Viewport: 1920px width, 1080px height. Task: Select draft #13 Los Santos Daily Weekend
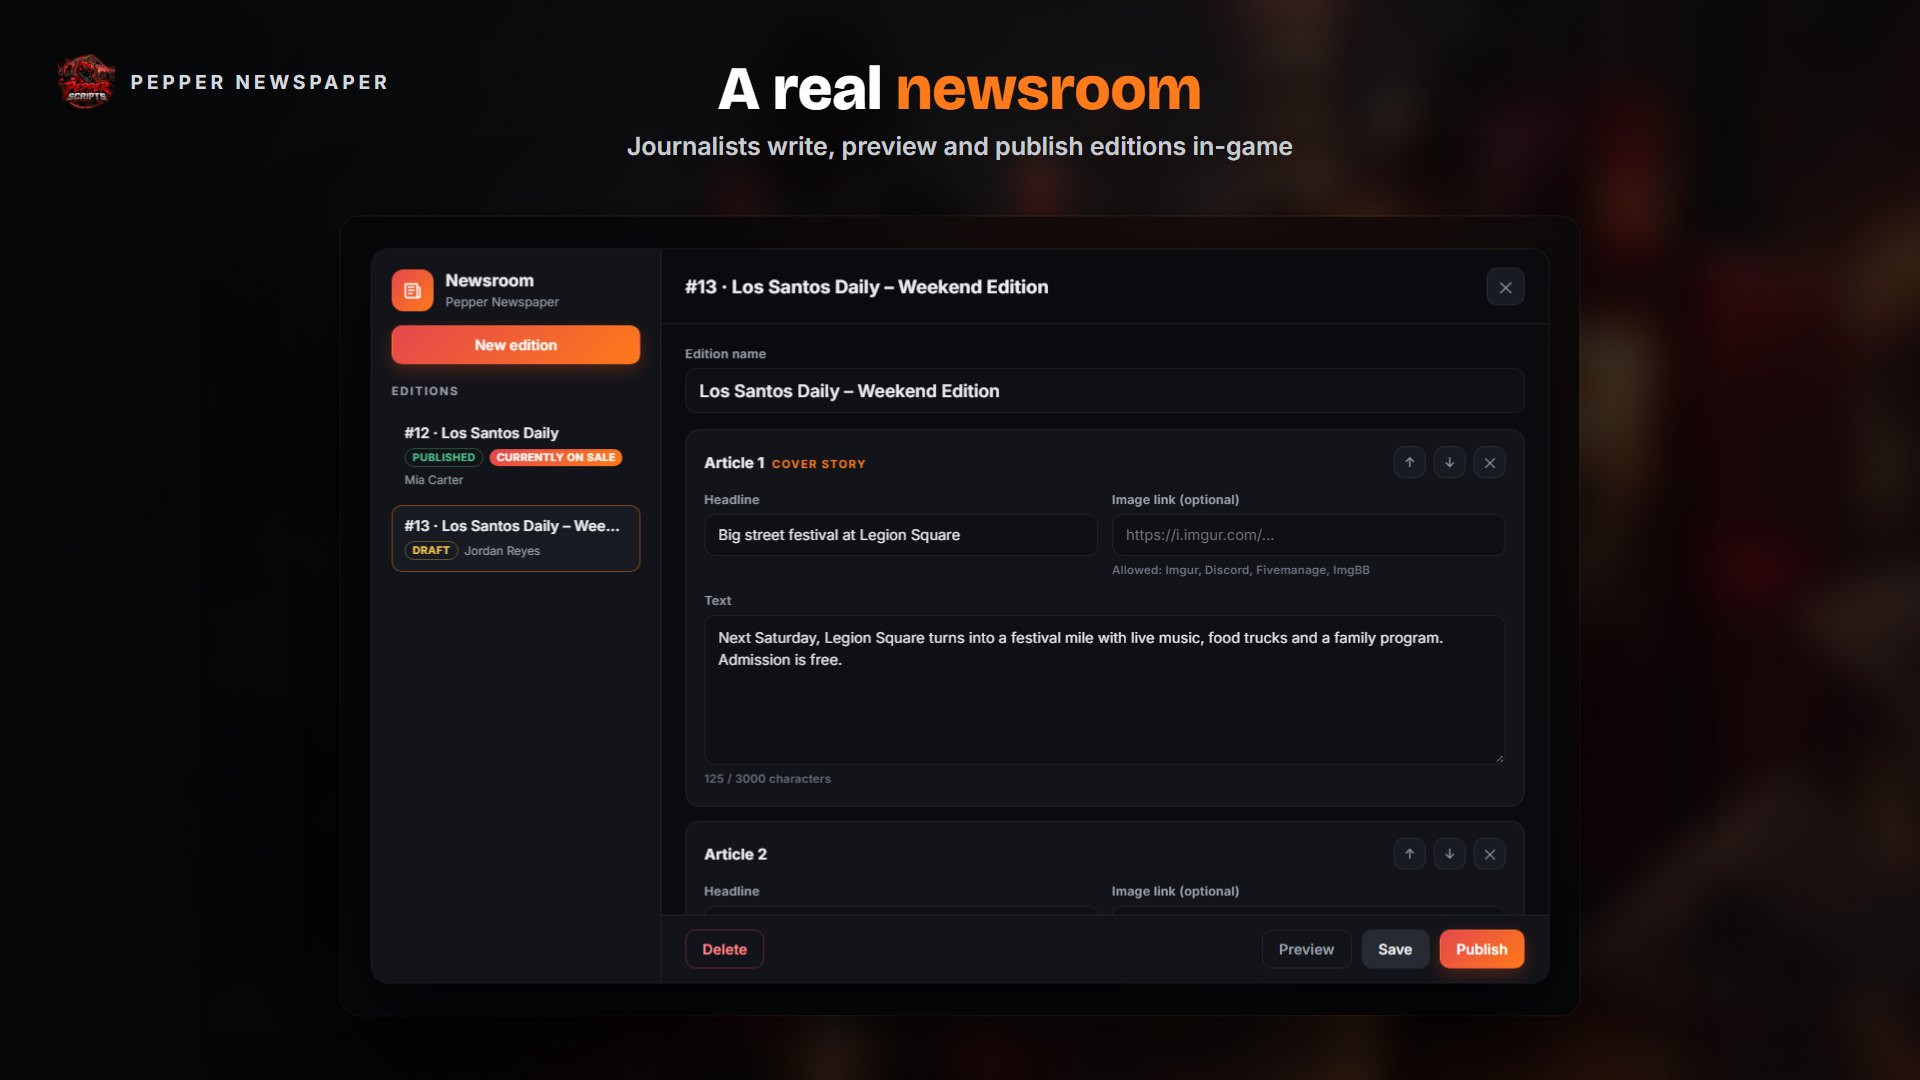tap(515, 538)
